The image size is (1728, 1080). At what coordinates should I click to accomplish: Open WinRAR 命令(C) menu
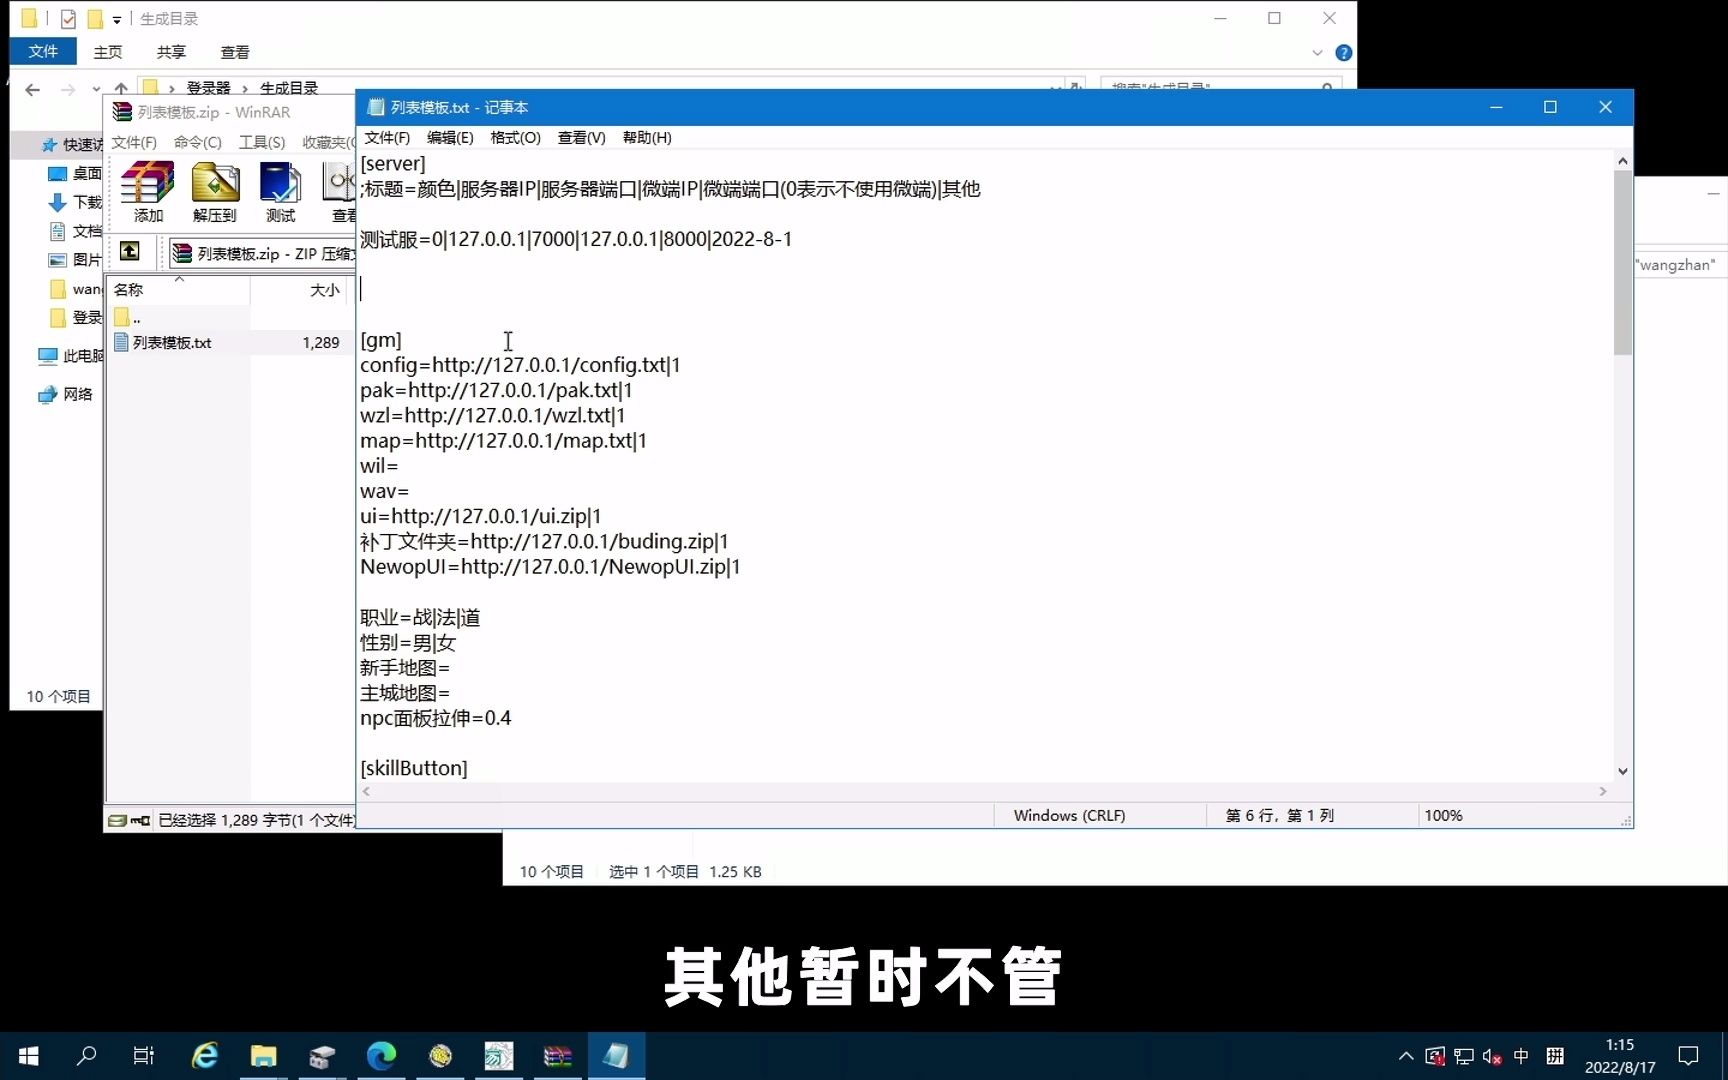(198, 142)
